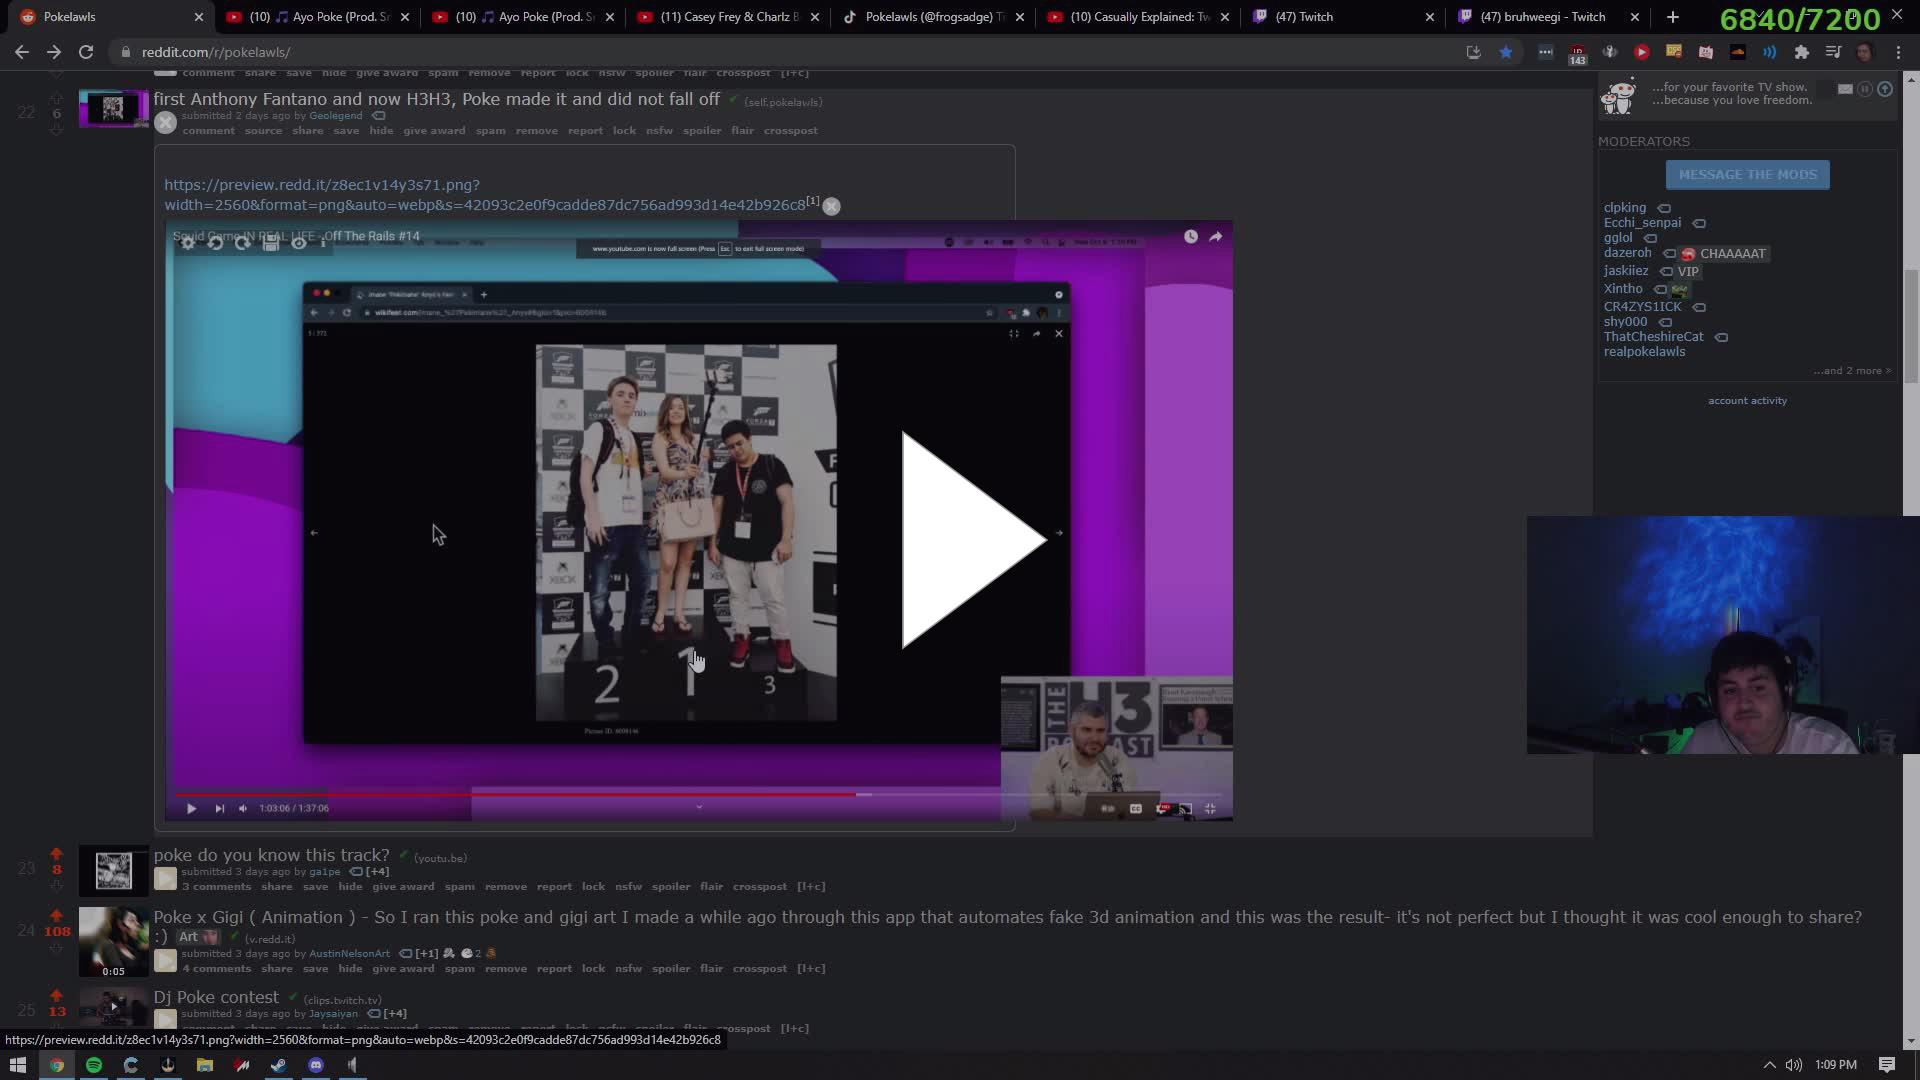Mute the video using the volume icon
The height and width of the screenshot is (1080, 1920).
[x=242, y=807]
